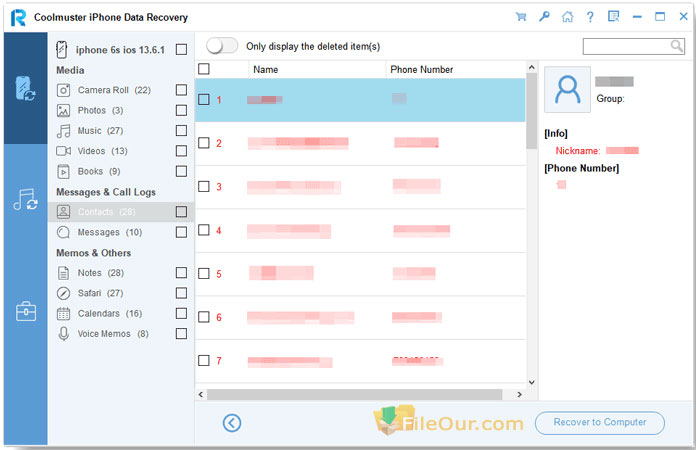This screenshot has height=450, width=696.
Task: Check the Camera Roll checkbox
Action: 181,90
